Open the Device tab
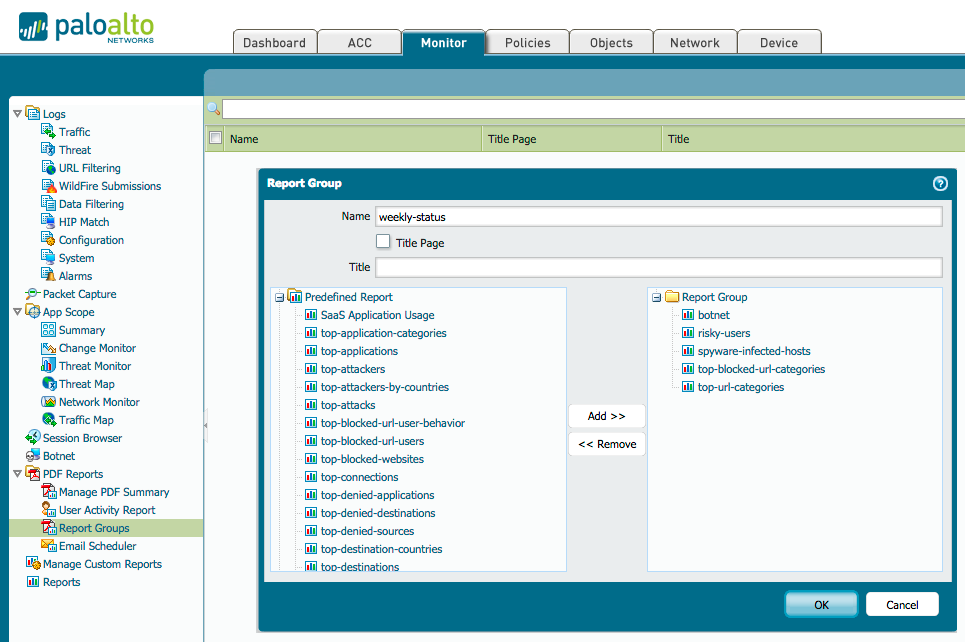 pos(778,43)
